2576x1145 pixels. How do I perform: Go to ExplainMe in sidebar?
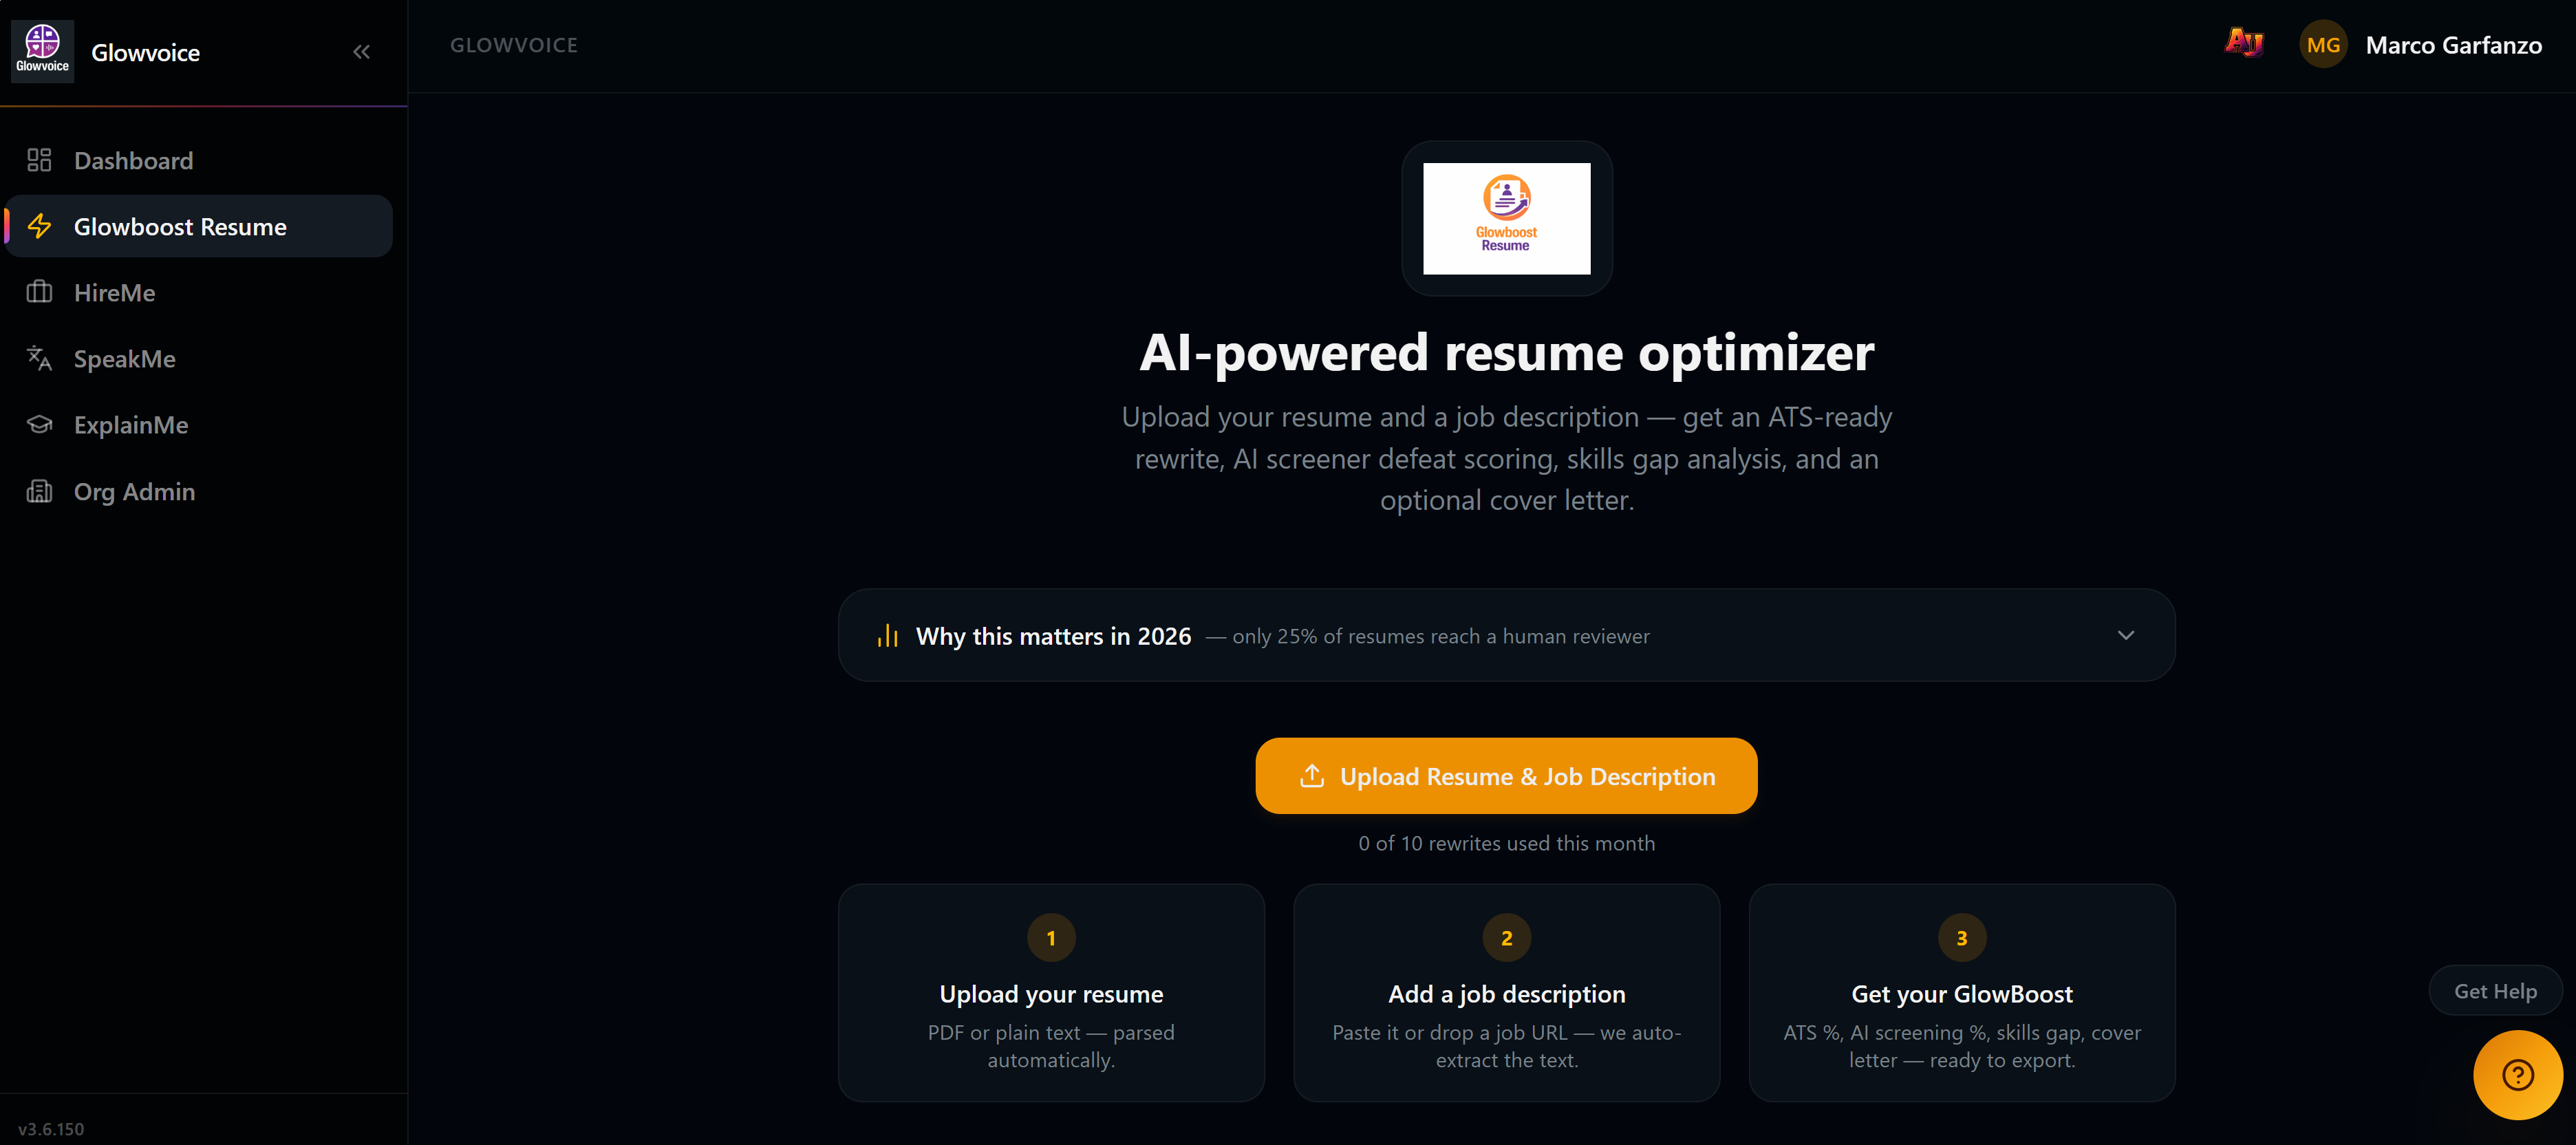coord(199,424)
